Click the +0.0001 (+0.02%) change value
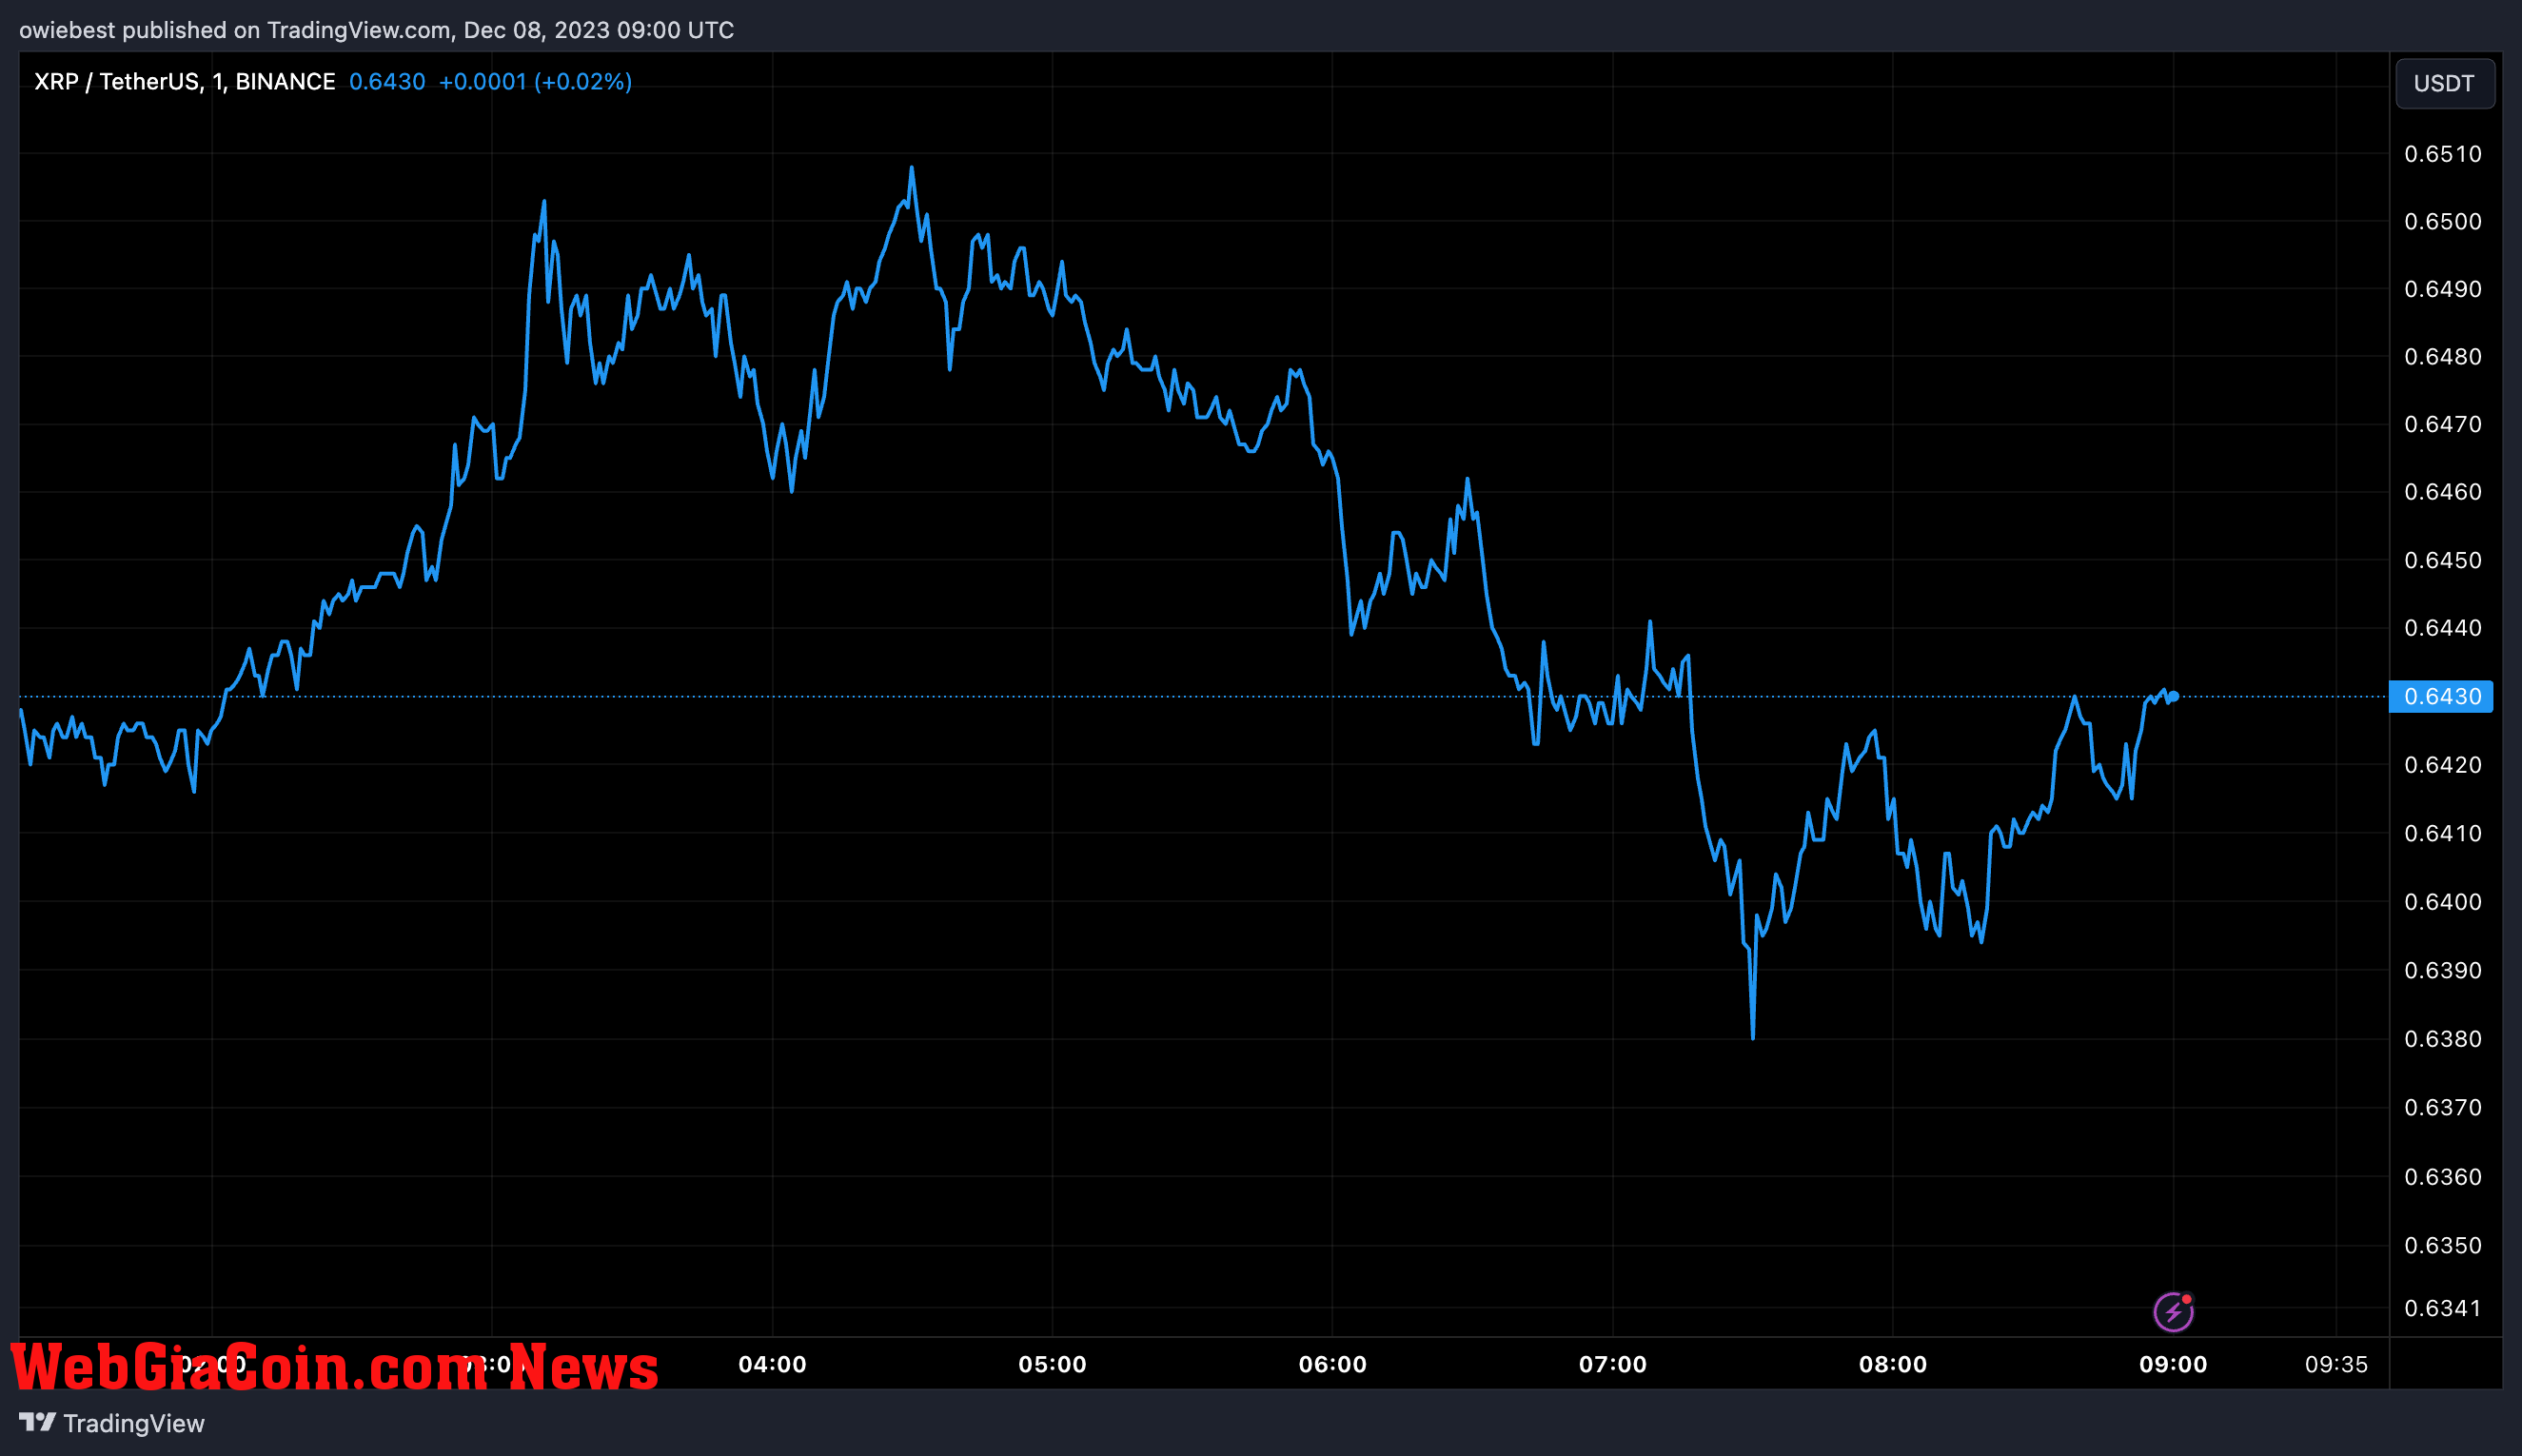Screen dimensions: 2522x1456 (535, 82)
